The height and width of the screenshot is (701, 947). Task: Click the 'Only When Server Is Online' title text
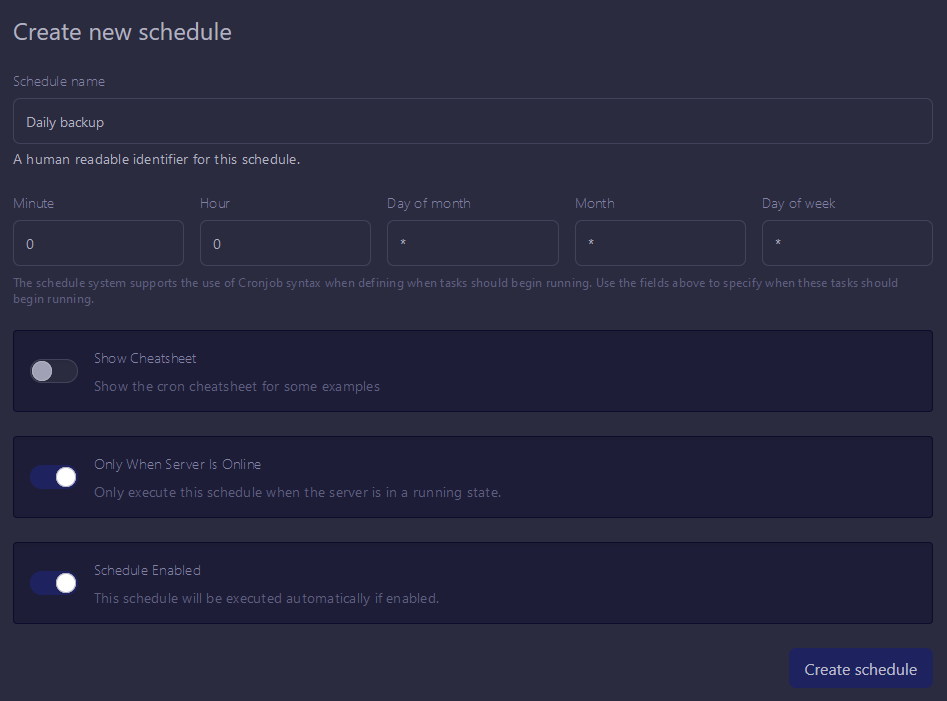coord(178,464)
